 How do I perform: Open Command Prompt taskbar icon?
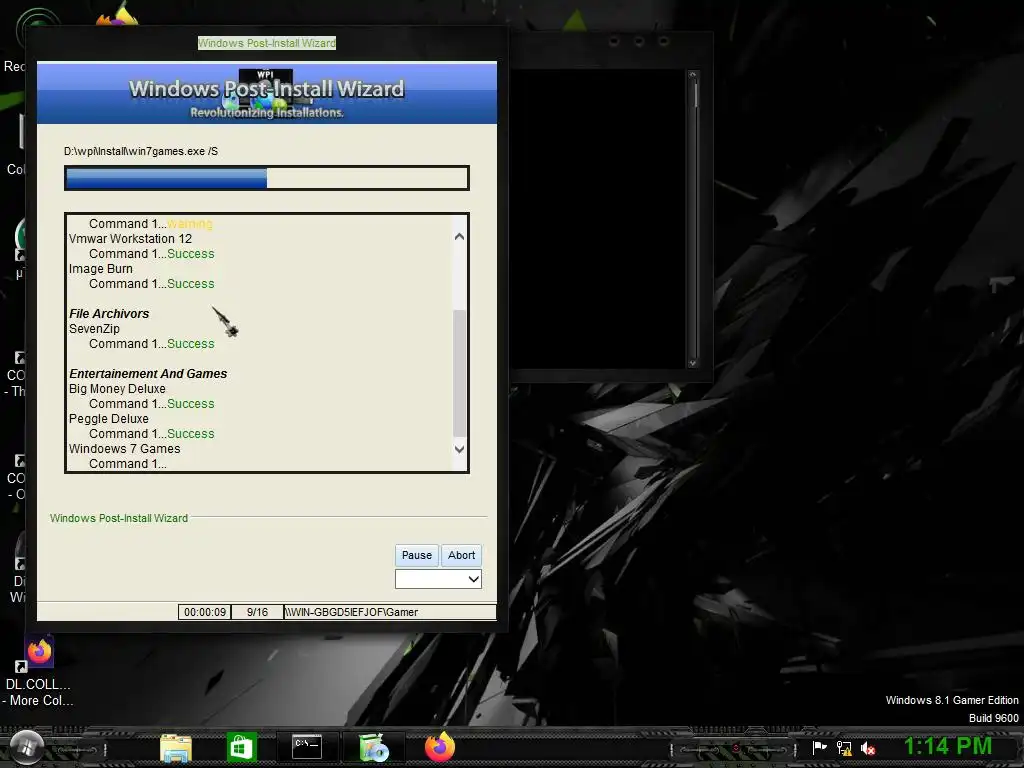pyautogui.click(x=307, y=746)
